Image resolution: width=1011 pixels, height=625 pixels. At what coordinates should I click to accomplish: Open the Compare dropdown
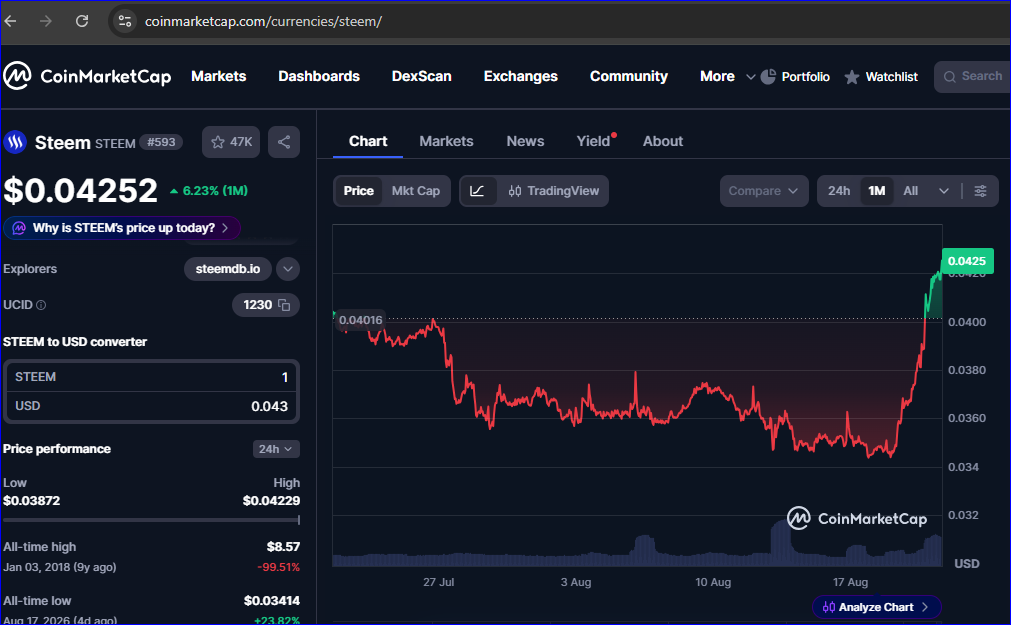click(764, 191)
